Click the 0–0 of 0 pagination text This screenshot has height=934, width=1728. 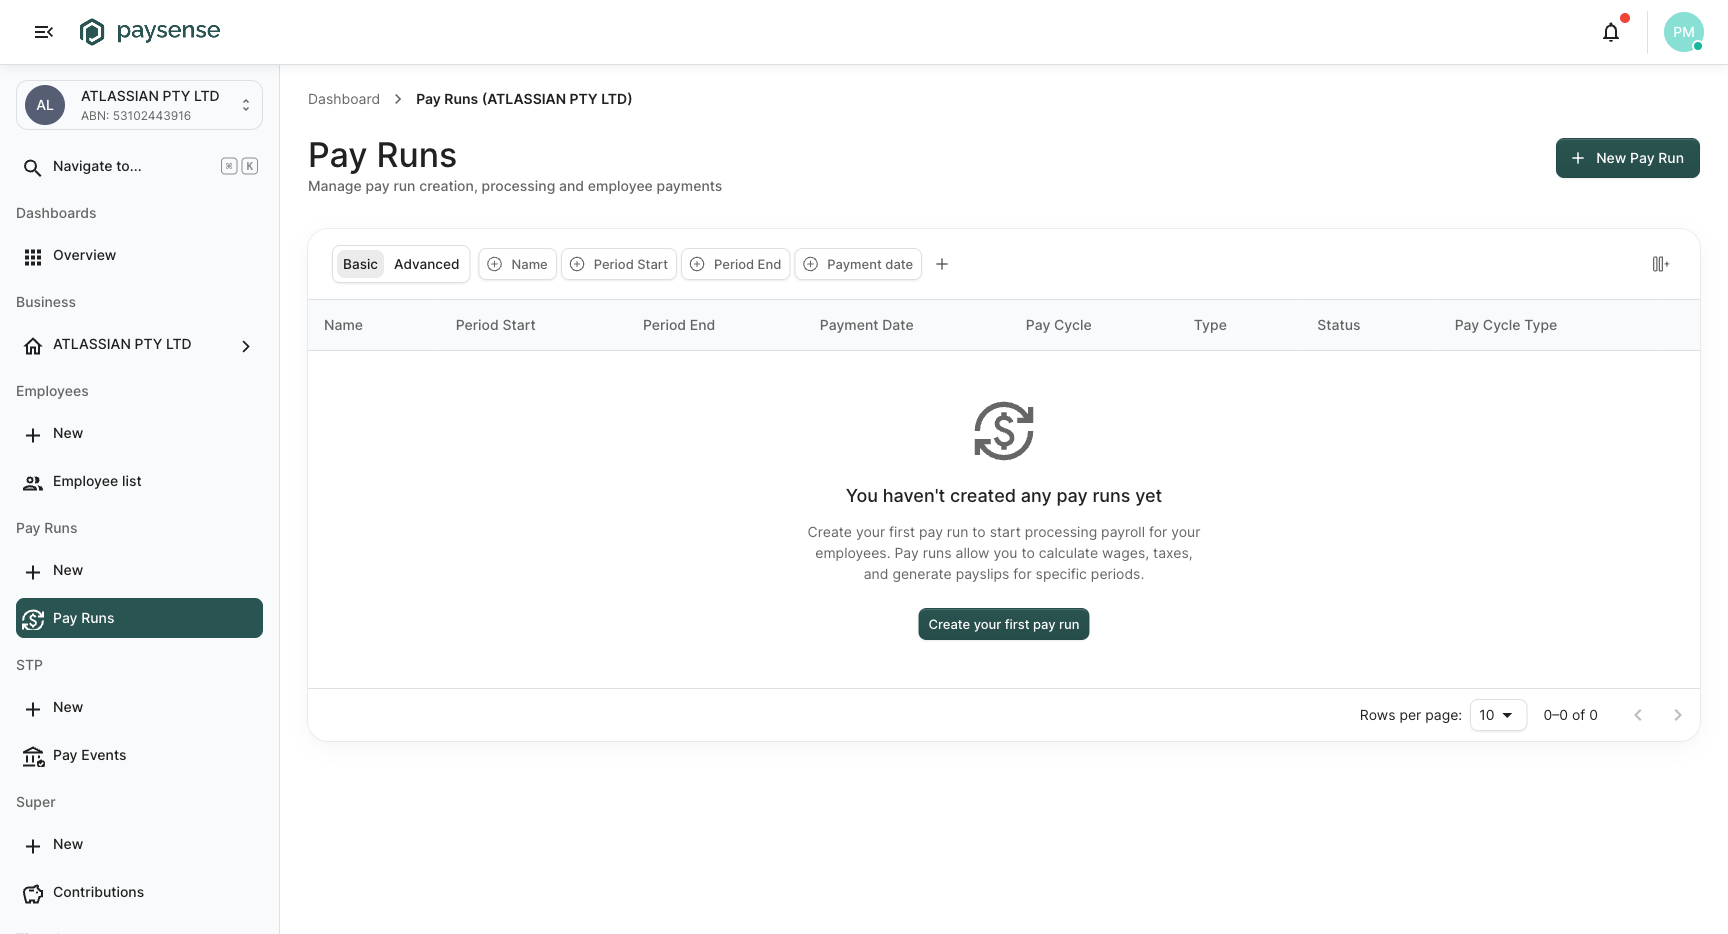click(1571, 715)
